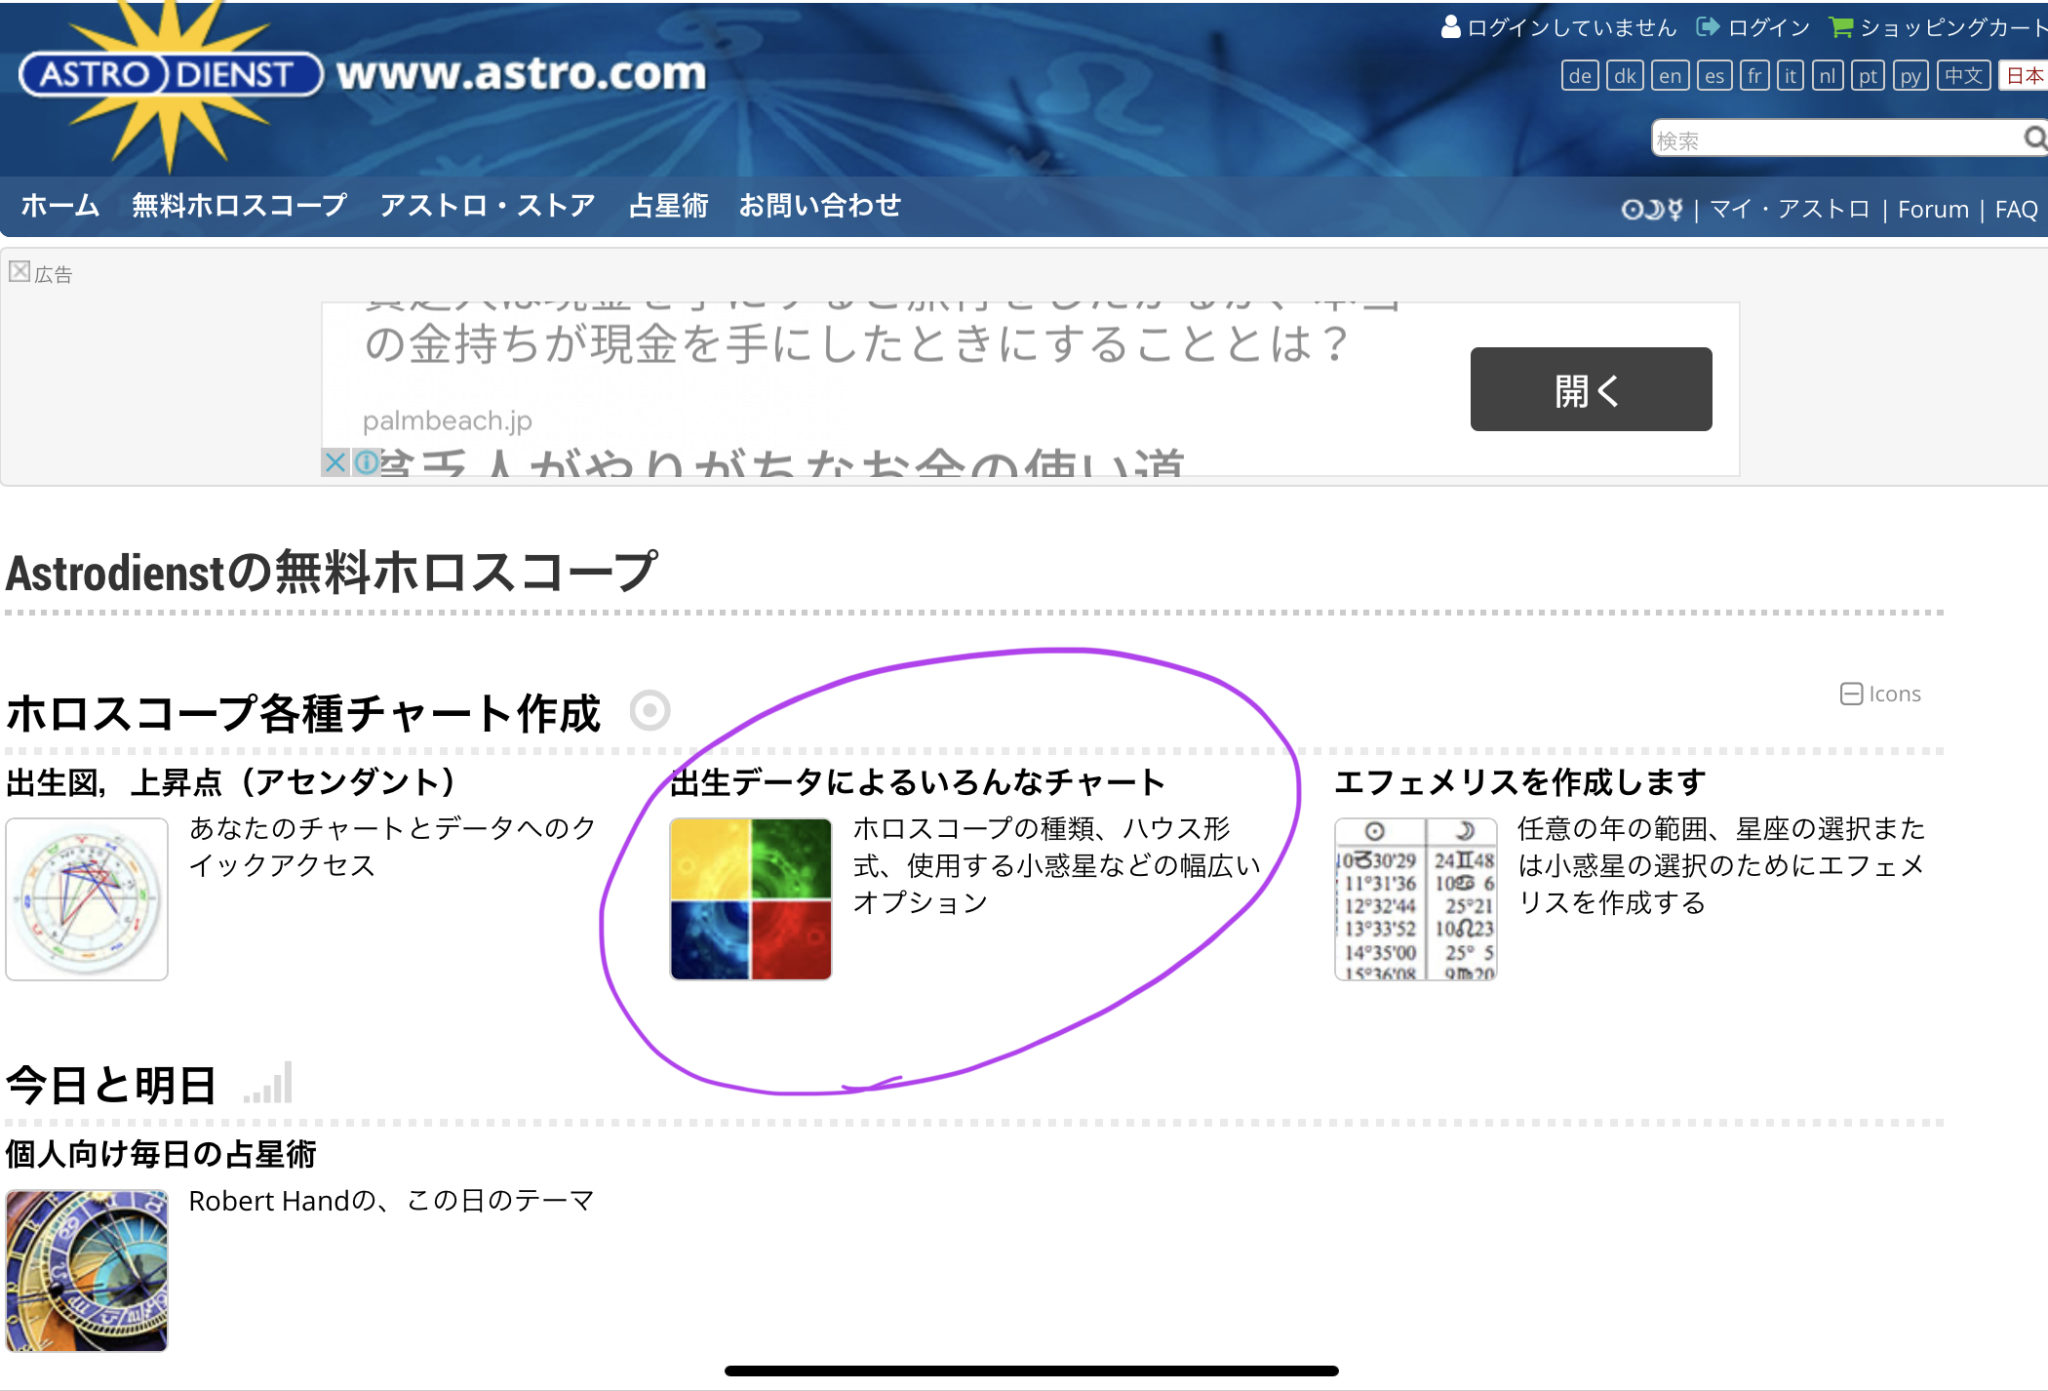Open the four-color elements chart thumbnail

point(751,899)
